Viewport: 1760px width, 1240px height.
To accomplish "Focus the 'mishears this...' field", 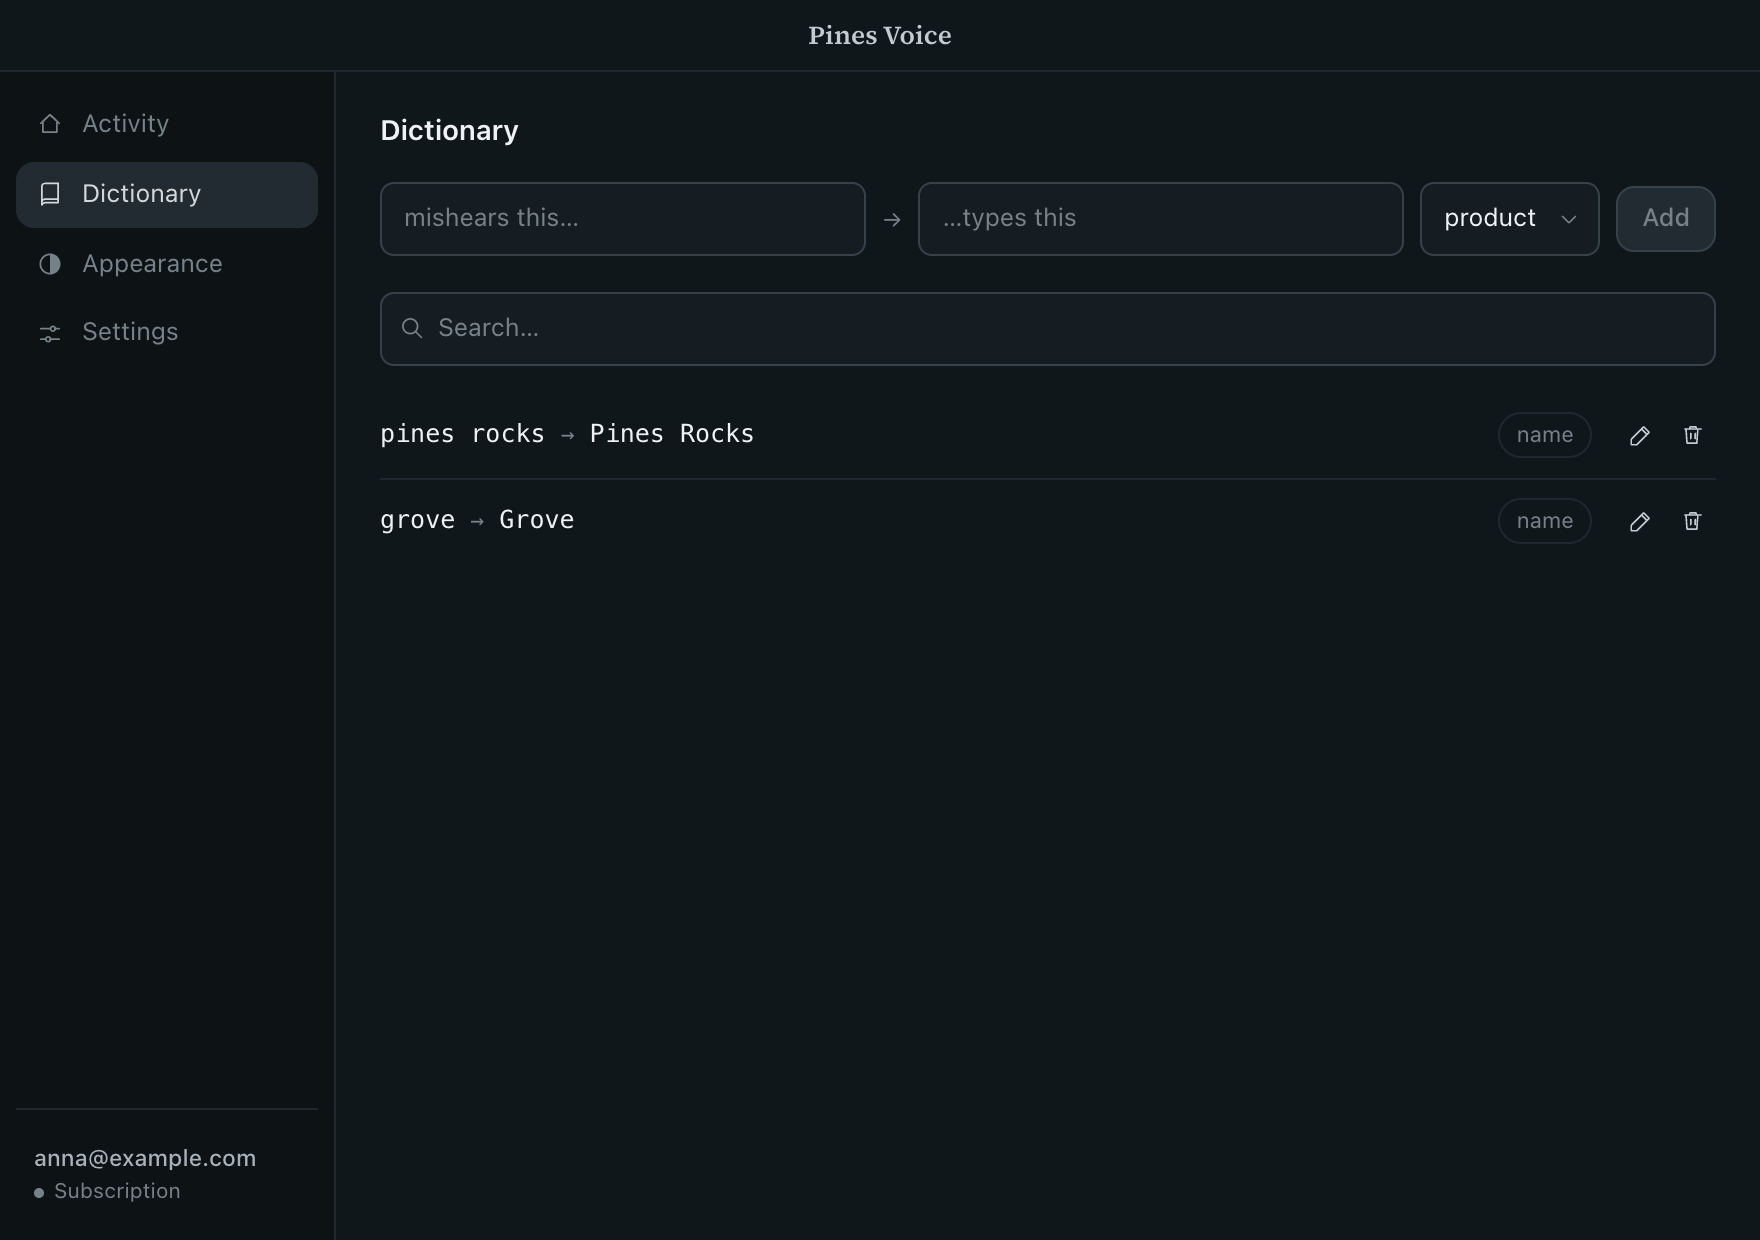I will click(622, 219).
